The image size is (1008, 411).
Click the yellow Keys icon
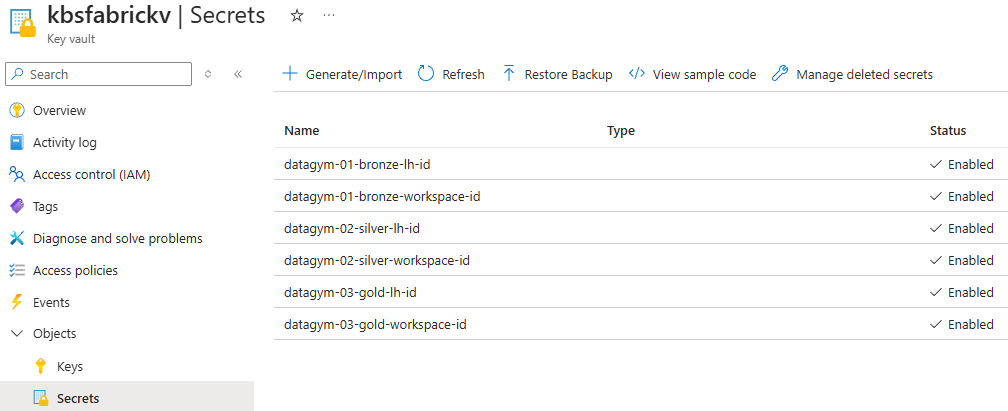40,367
